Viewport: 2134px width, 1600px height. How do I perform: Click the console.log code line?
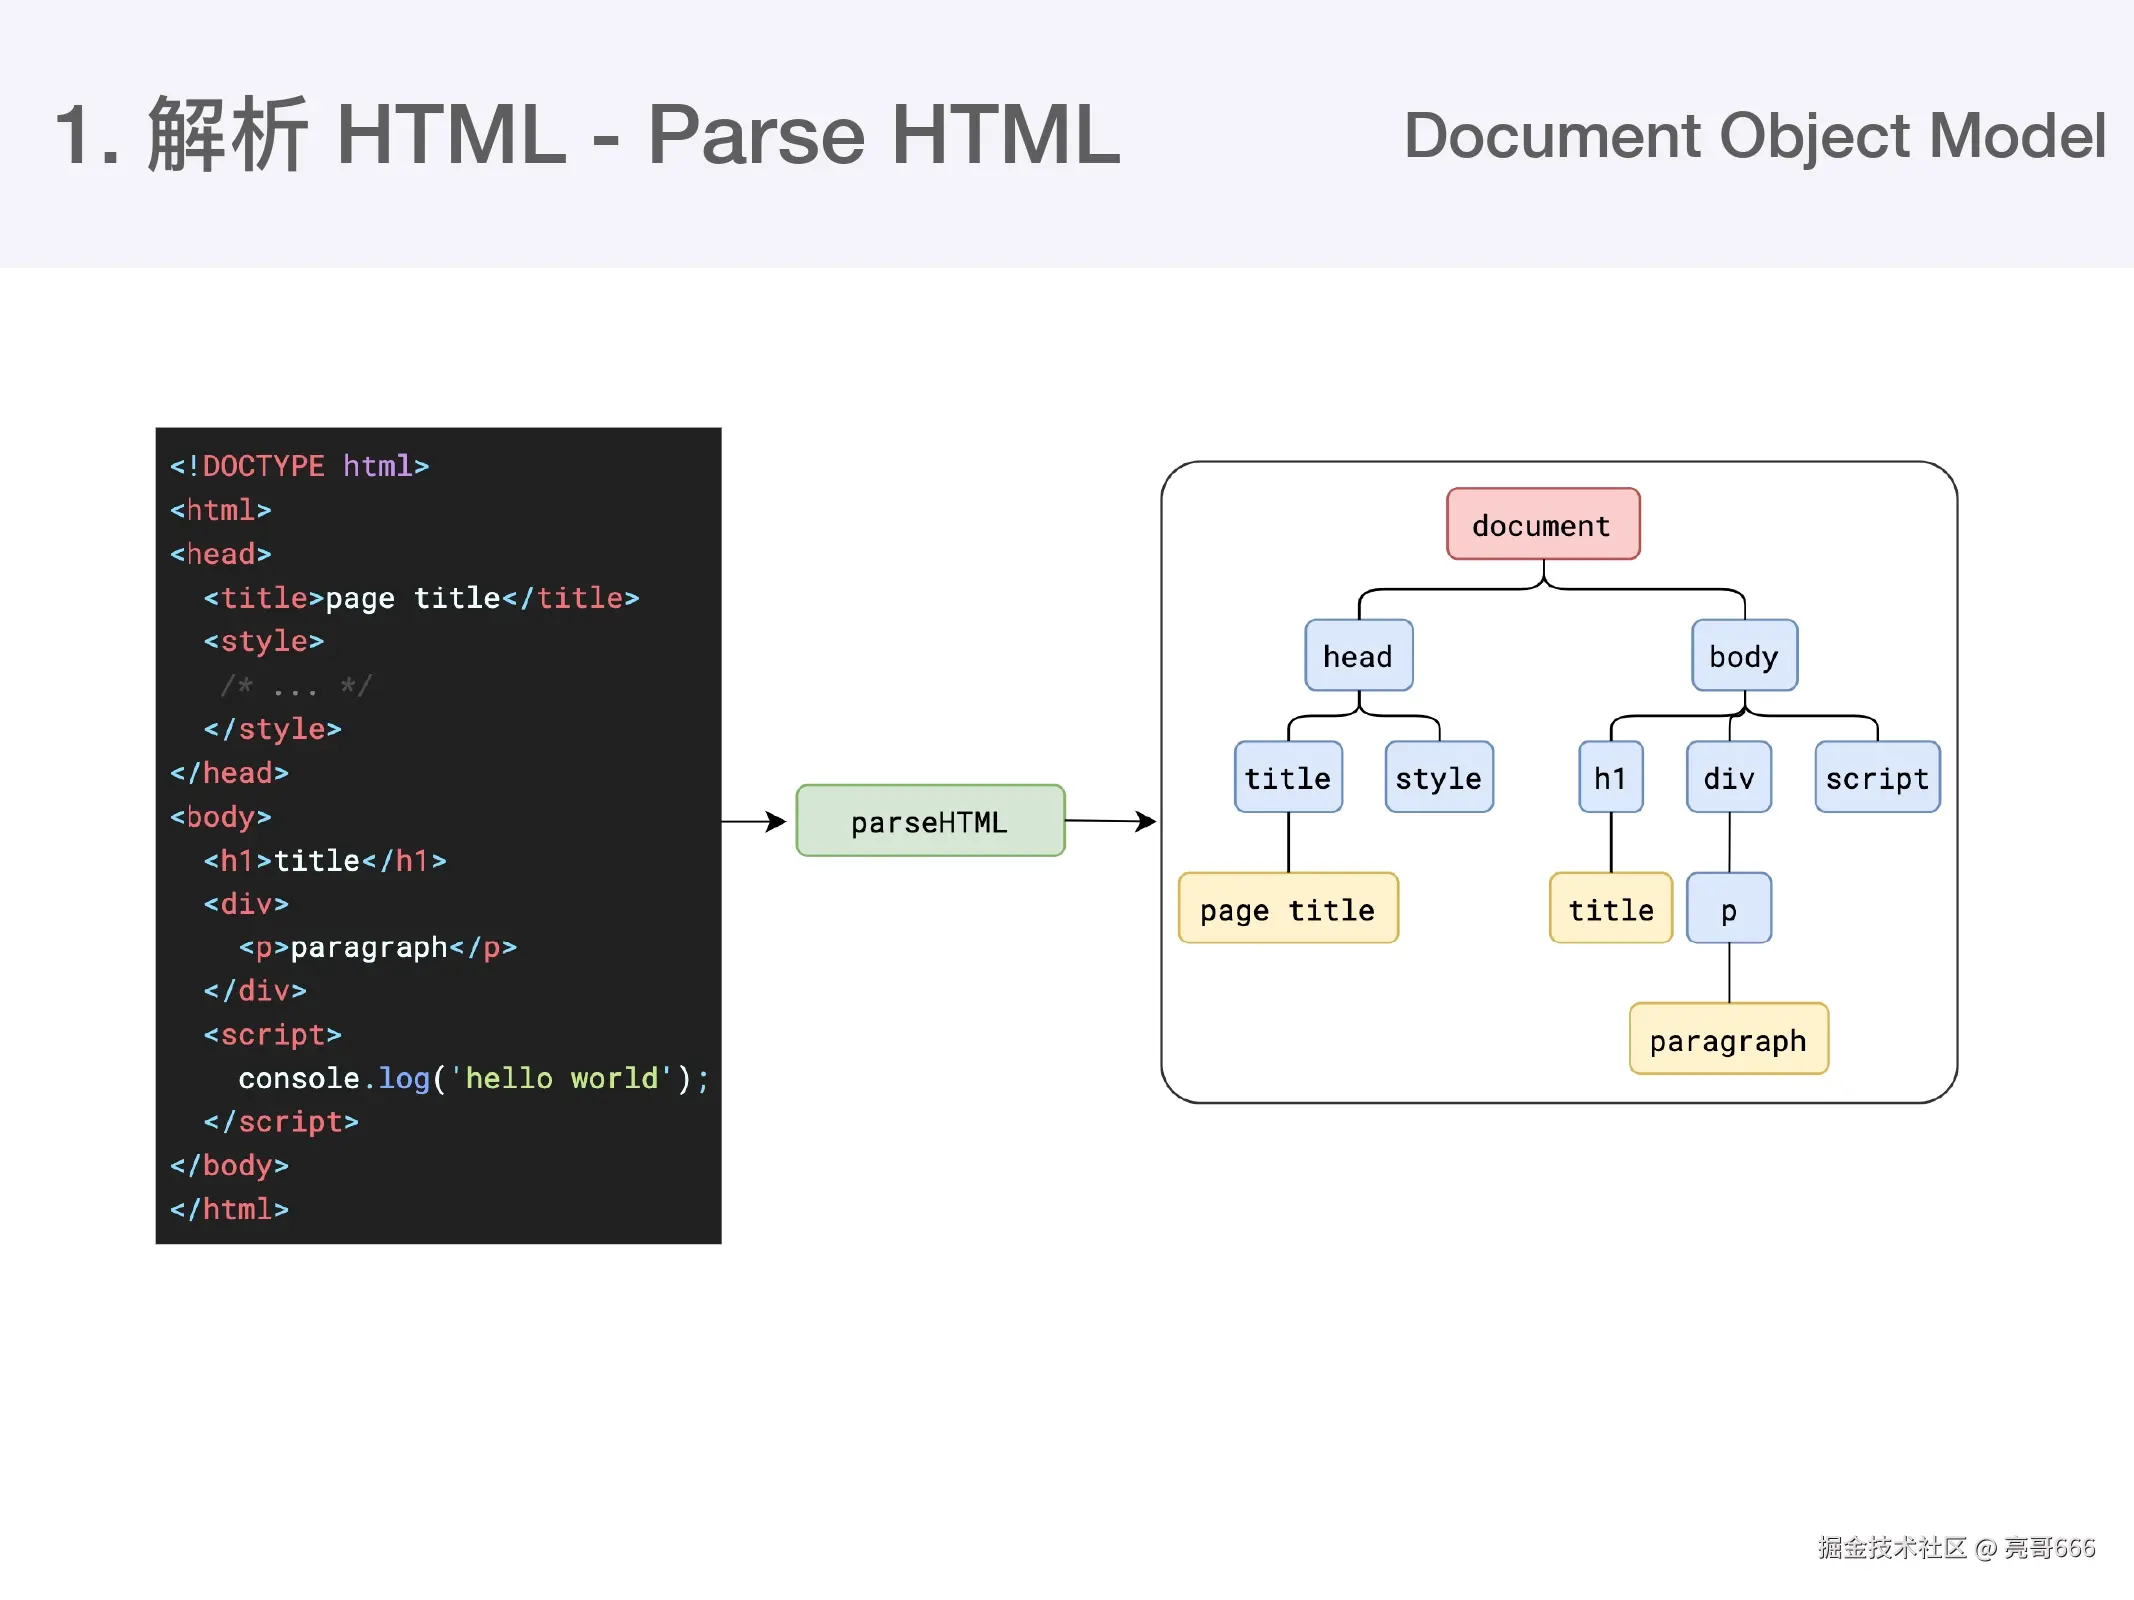pos(473,1078)
